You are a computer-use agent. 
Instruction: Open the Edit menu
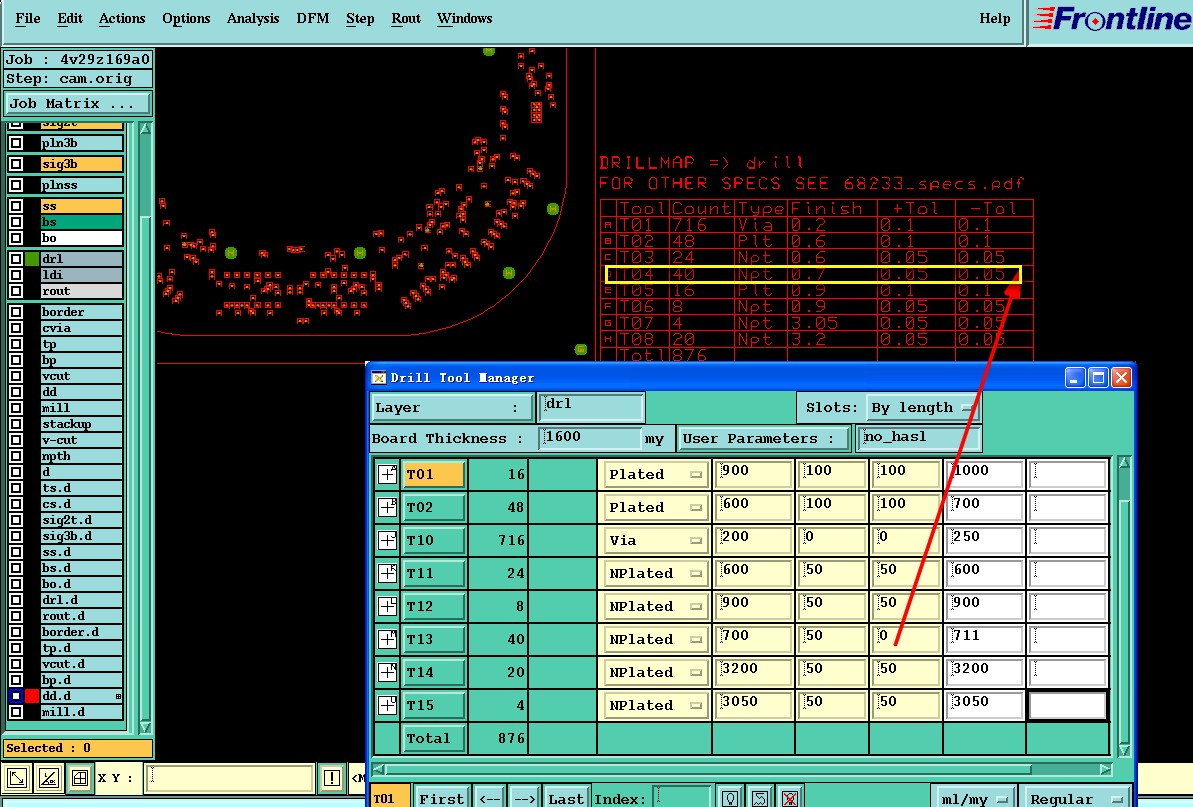click(70, 18)
